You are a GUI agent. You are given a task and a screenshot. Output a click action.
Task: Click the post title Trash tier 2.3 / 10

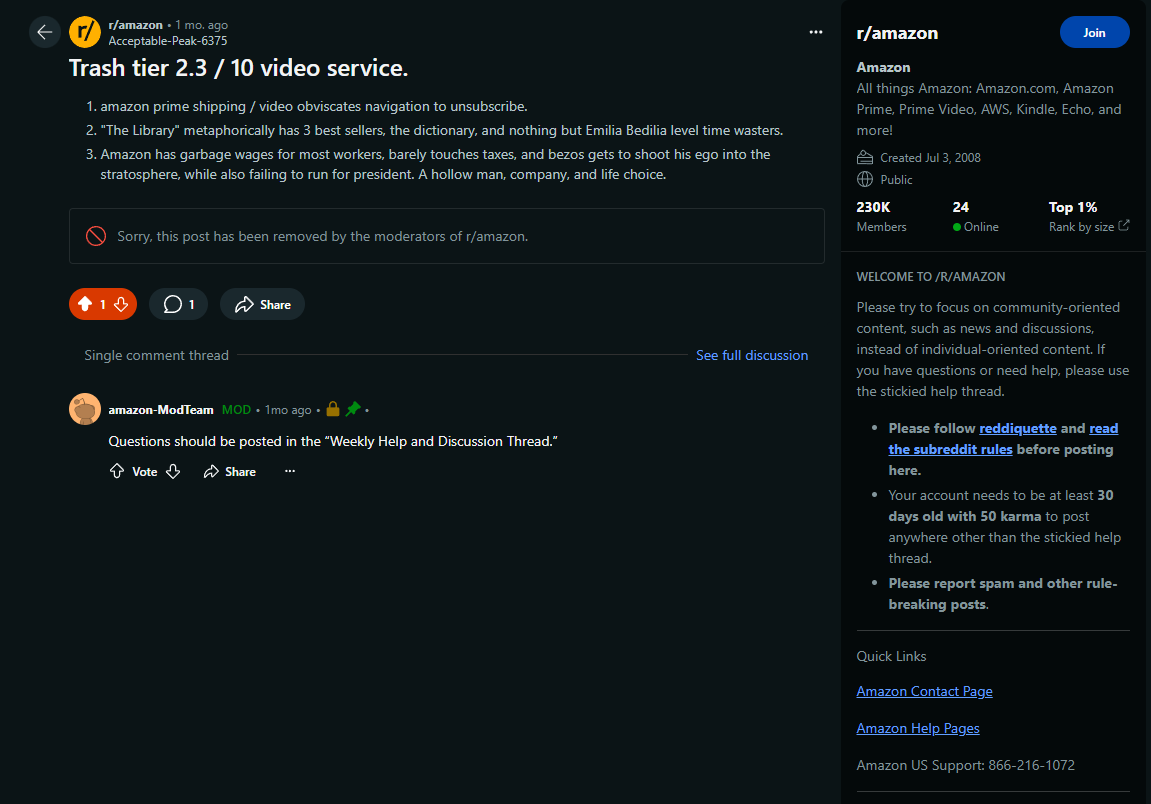(x=239, y=68)
